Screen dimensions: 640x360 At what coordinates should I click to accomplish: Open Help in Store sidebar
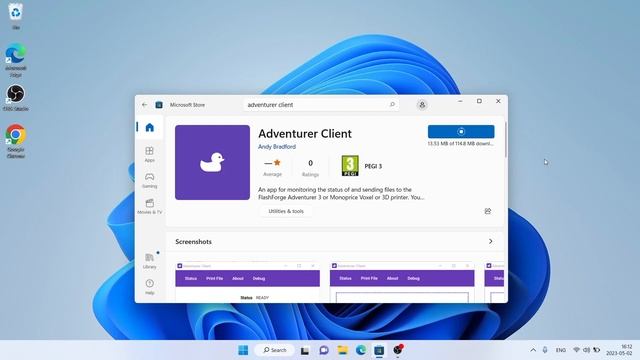[x=149, y=287]
